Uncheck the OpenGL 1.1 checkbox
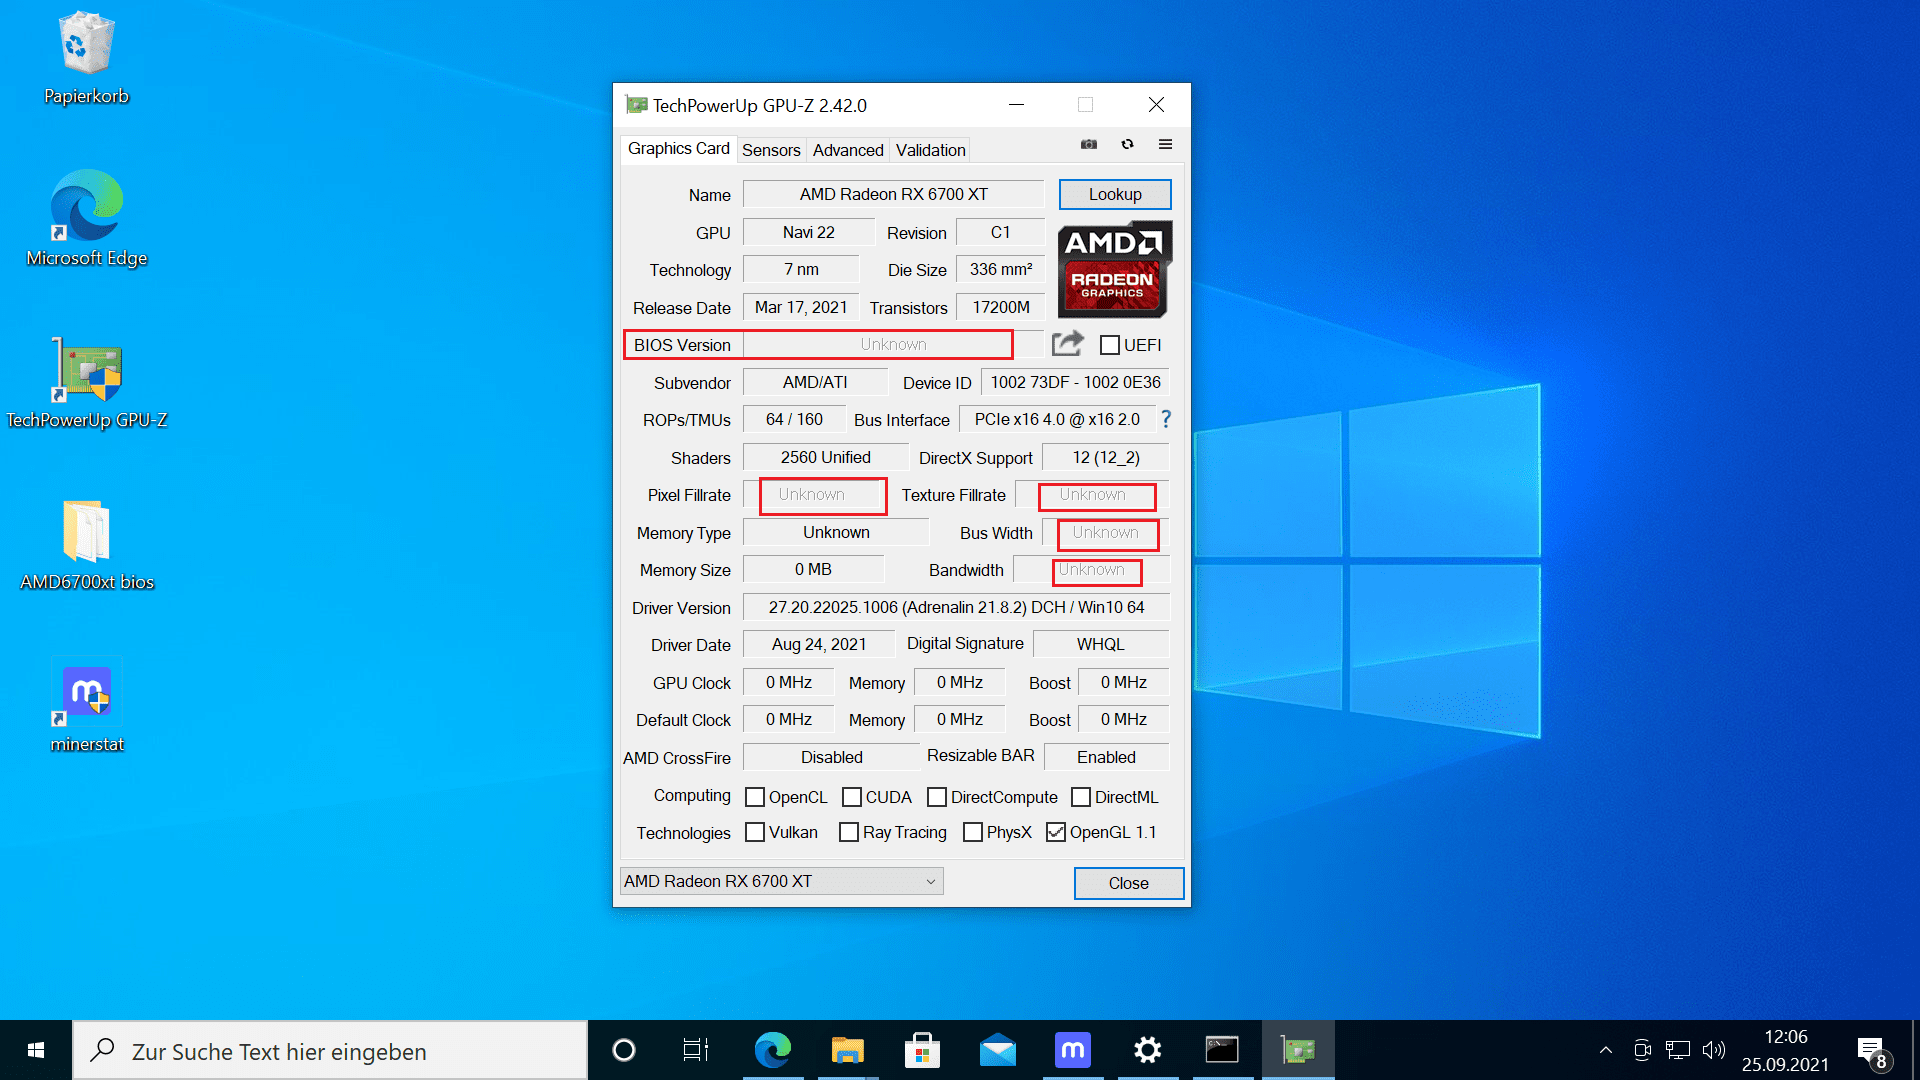Image resolution: width=1920 pixels, height=1080 pixels. point(1056,832)
